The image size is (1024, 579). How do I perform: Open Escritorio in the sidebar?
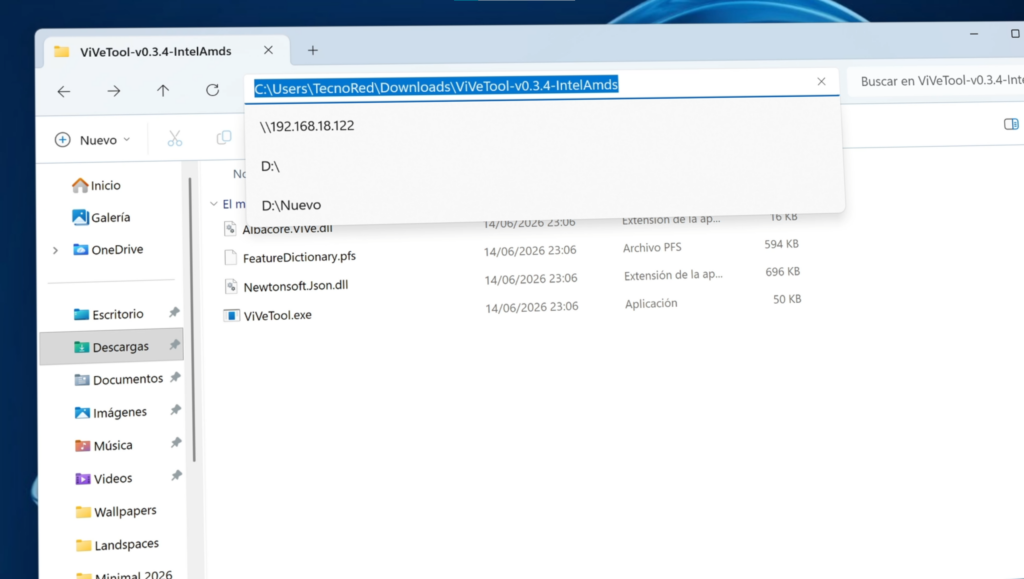click(108, 315)
